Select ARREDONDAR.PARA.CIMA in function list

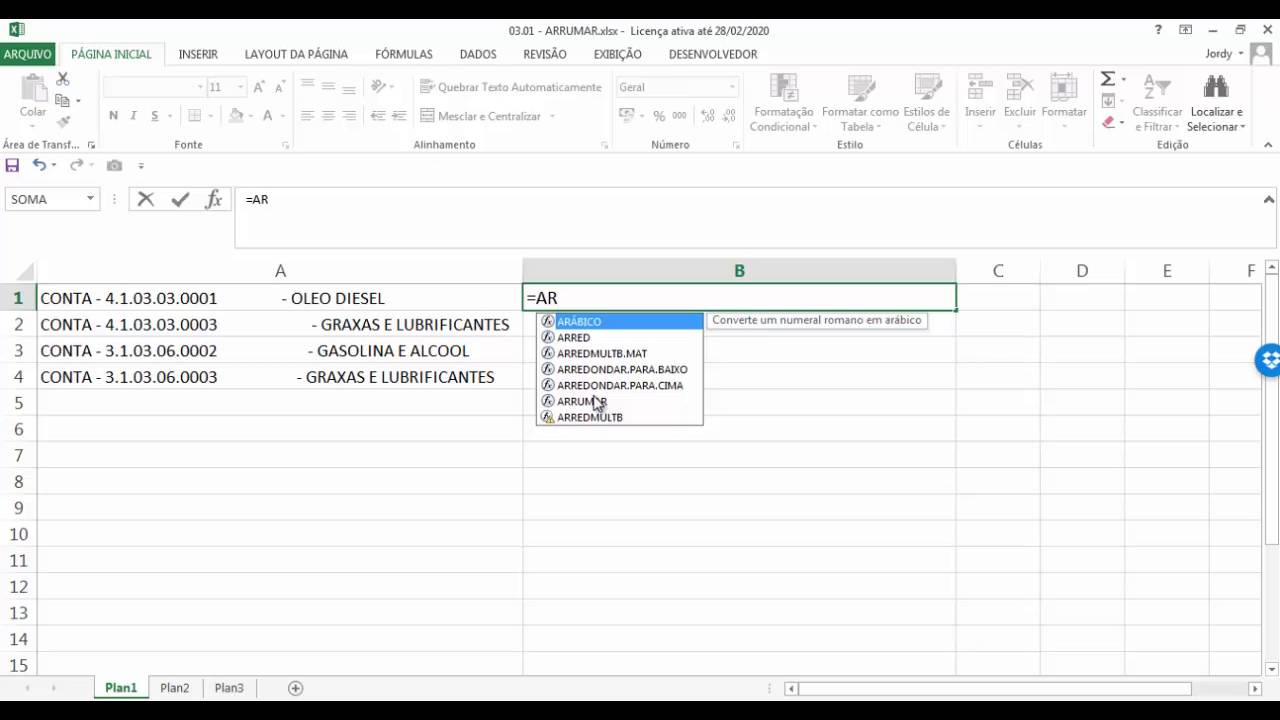coord(620,385)
